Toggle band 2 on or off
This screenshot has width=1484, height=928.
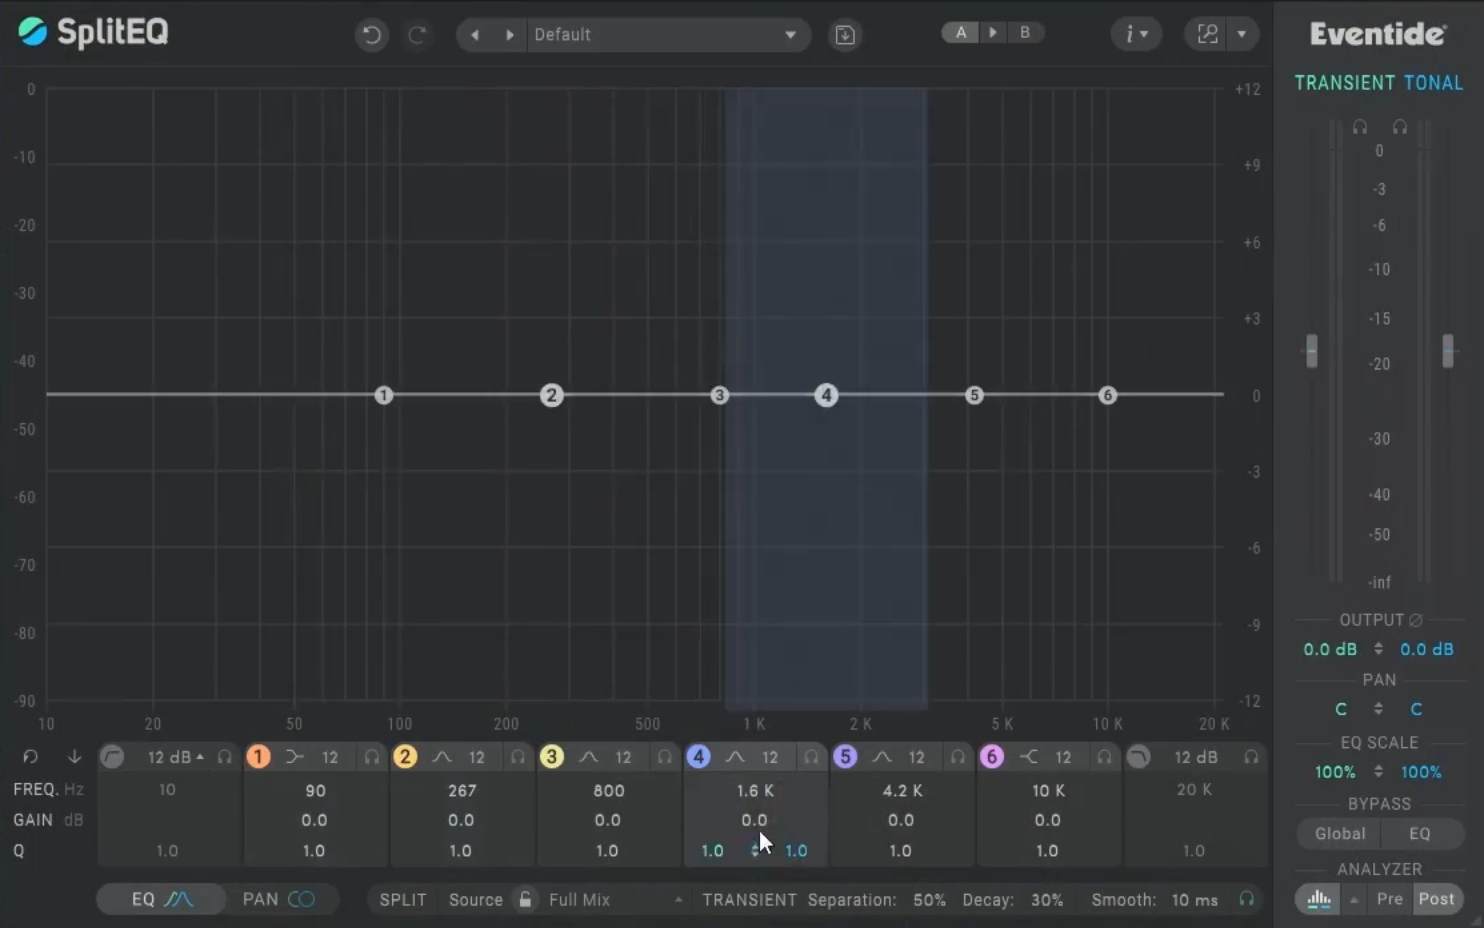[x=405, y=757]
